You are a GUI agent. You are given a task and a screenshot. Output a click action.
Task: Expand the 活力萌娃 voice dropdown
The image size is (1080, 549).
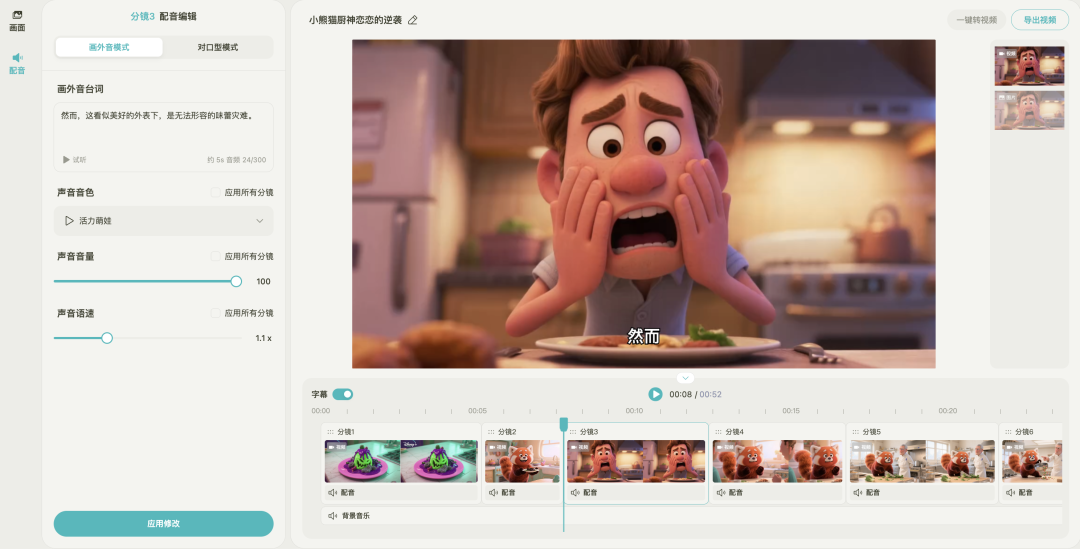click(x=260, y=221)
